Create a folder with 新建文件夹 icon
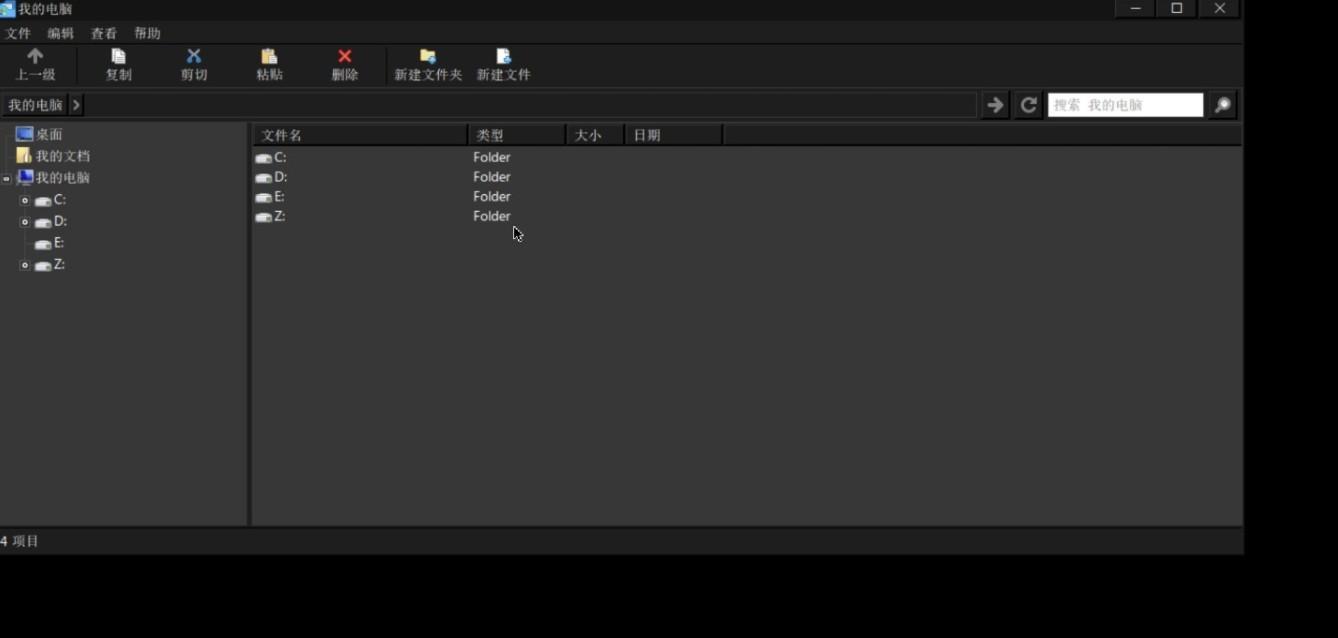Viewport: 1338px width, 638px height. 428,57
